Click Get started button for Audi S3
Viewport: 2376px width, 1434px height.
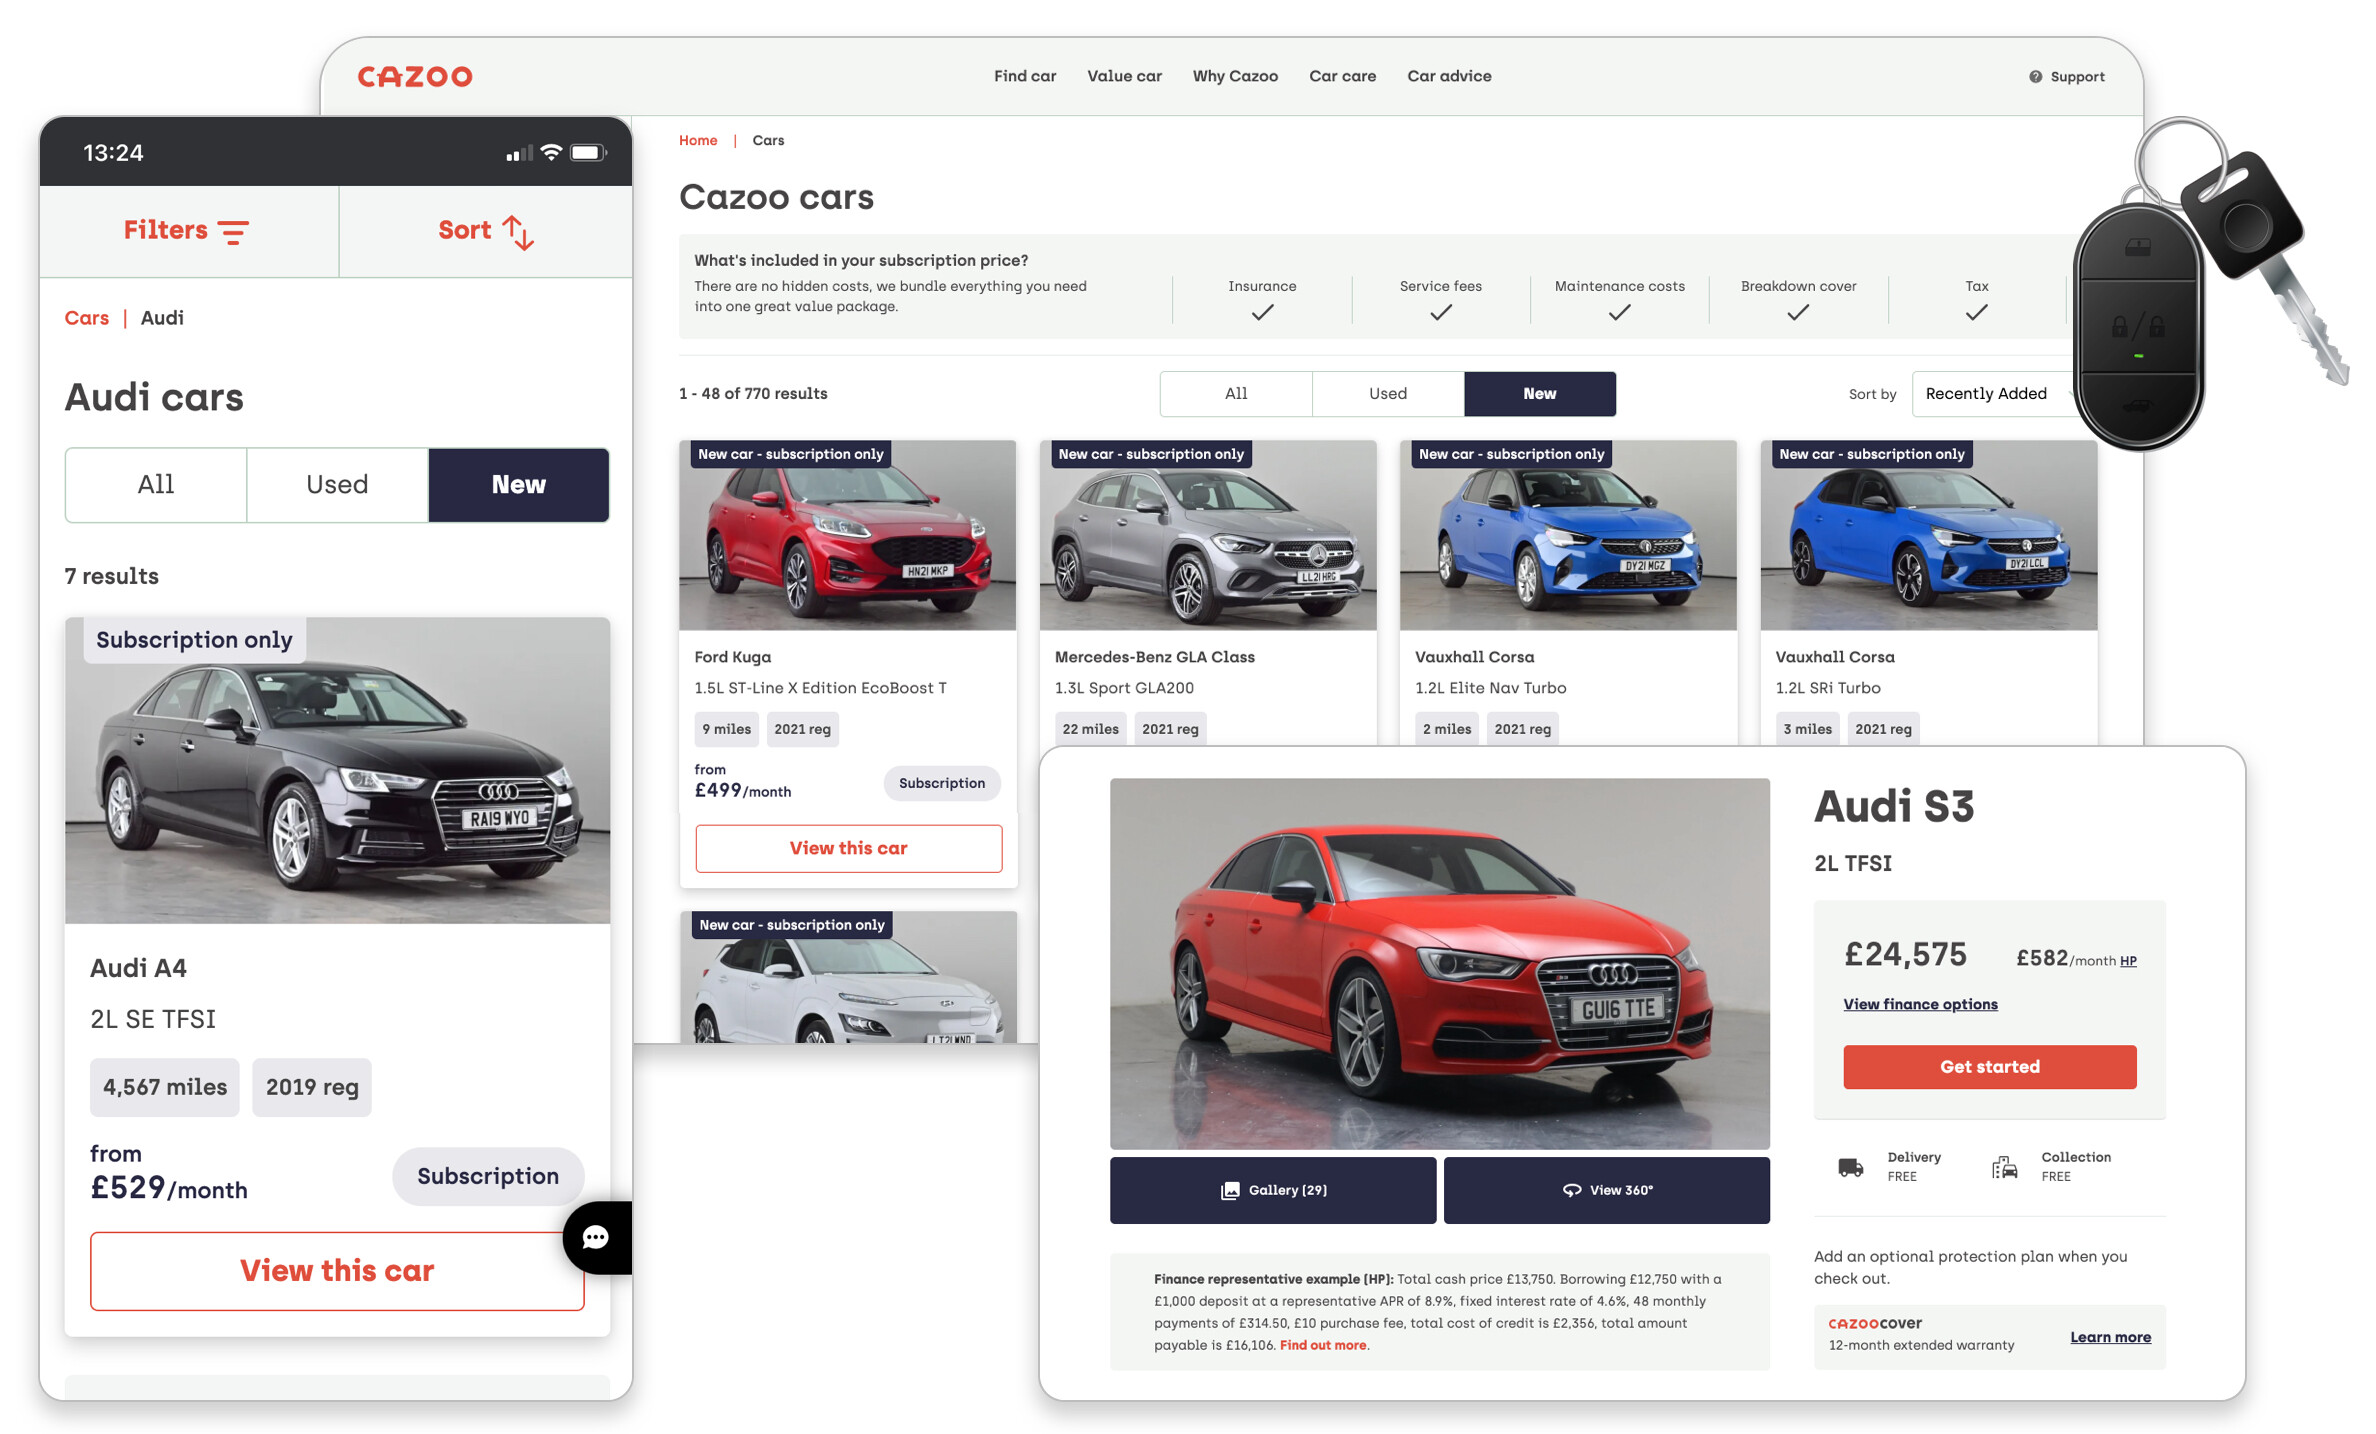1990,1066
